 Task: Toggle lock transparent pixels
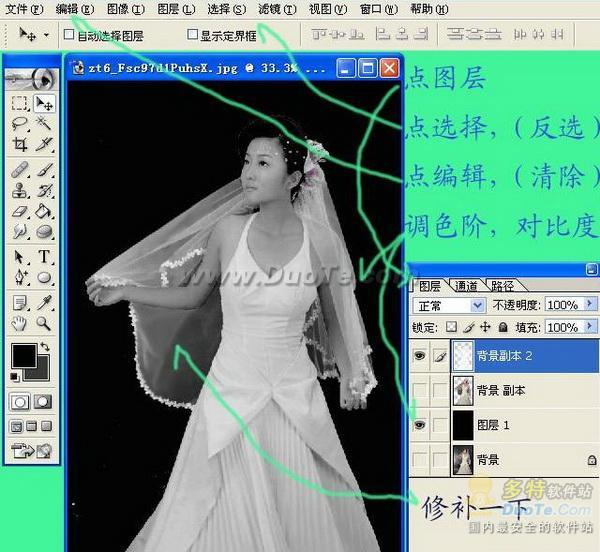[452, 327]
